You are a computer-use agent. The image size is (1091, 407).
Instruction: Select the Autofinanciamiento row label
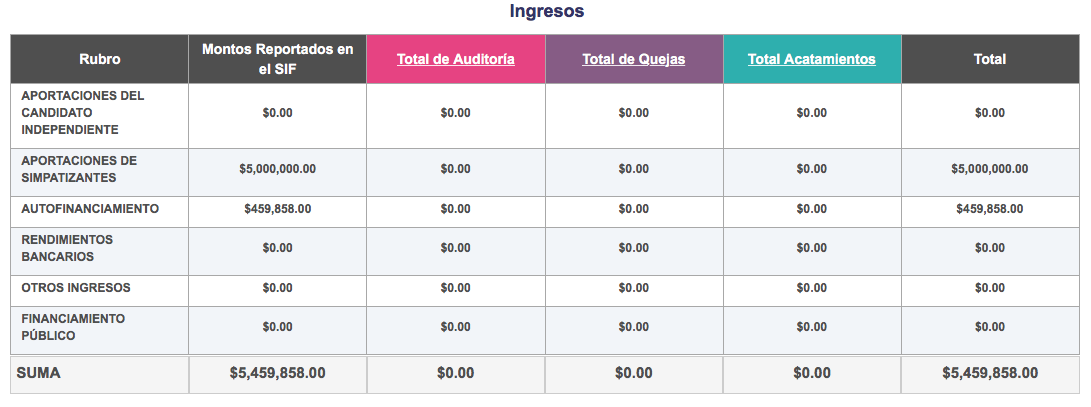tap(90, 209)
